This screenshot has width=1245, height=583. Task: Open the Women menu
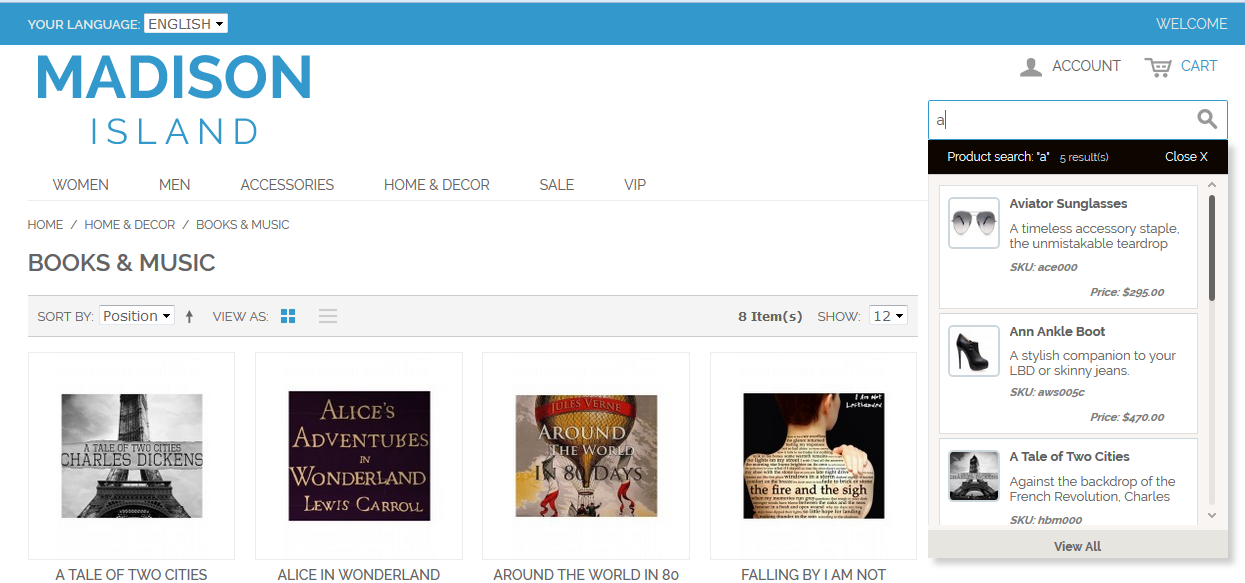coord(81,185)
